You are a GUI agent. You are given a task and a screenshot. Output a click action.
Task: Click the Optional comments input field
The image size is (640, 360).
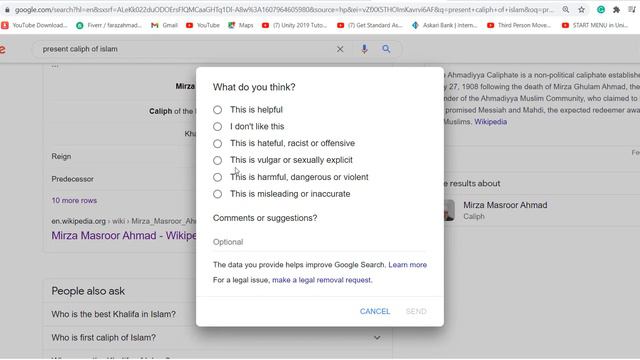tap(319, 242)
